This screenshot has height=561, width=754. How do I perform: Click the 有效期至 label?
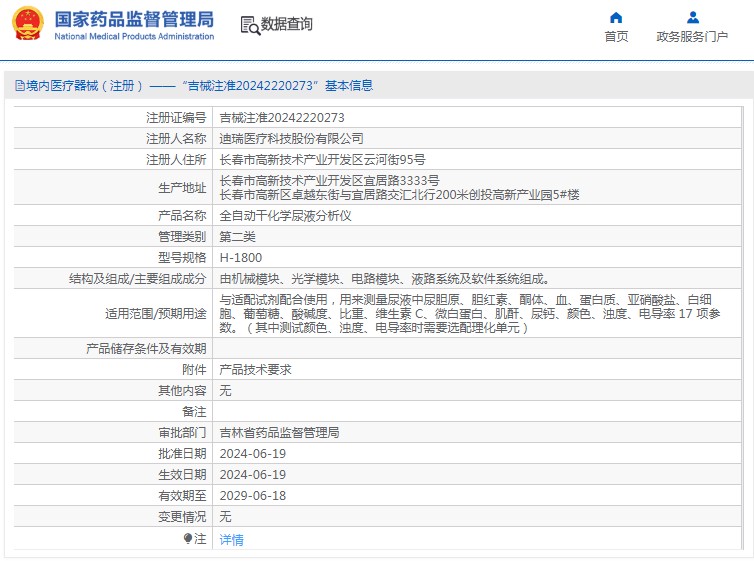point(182,496)
